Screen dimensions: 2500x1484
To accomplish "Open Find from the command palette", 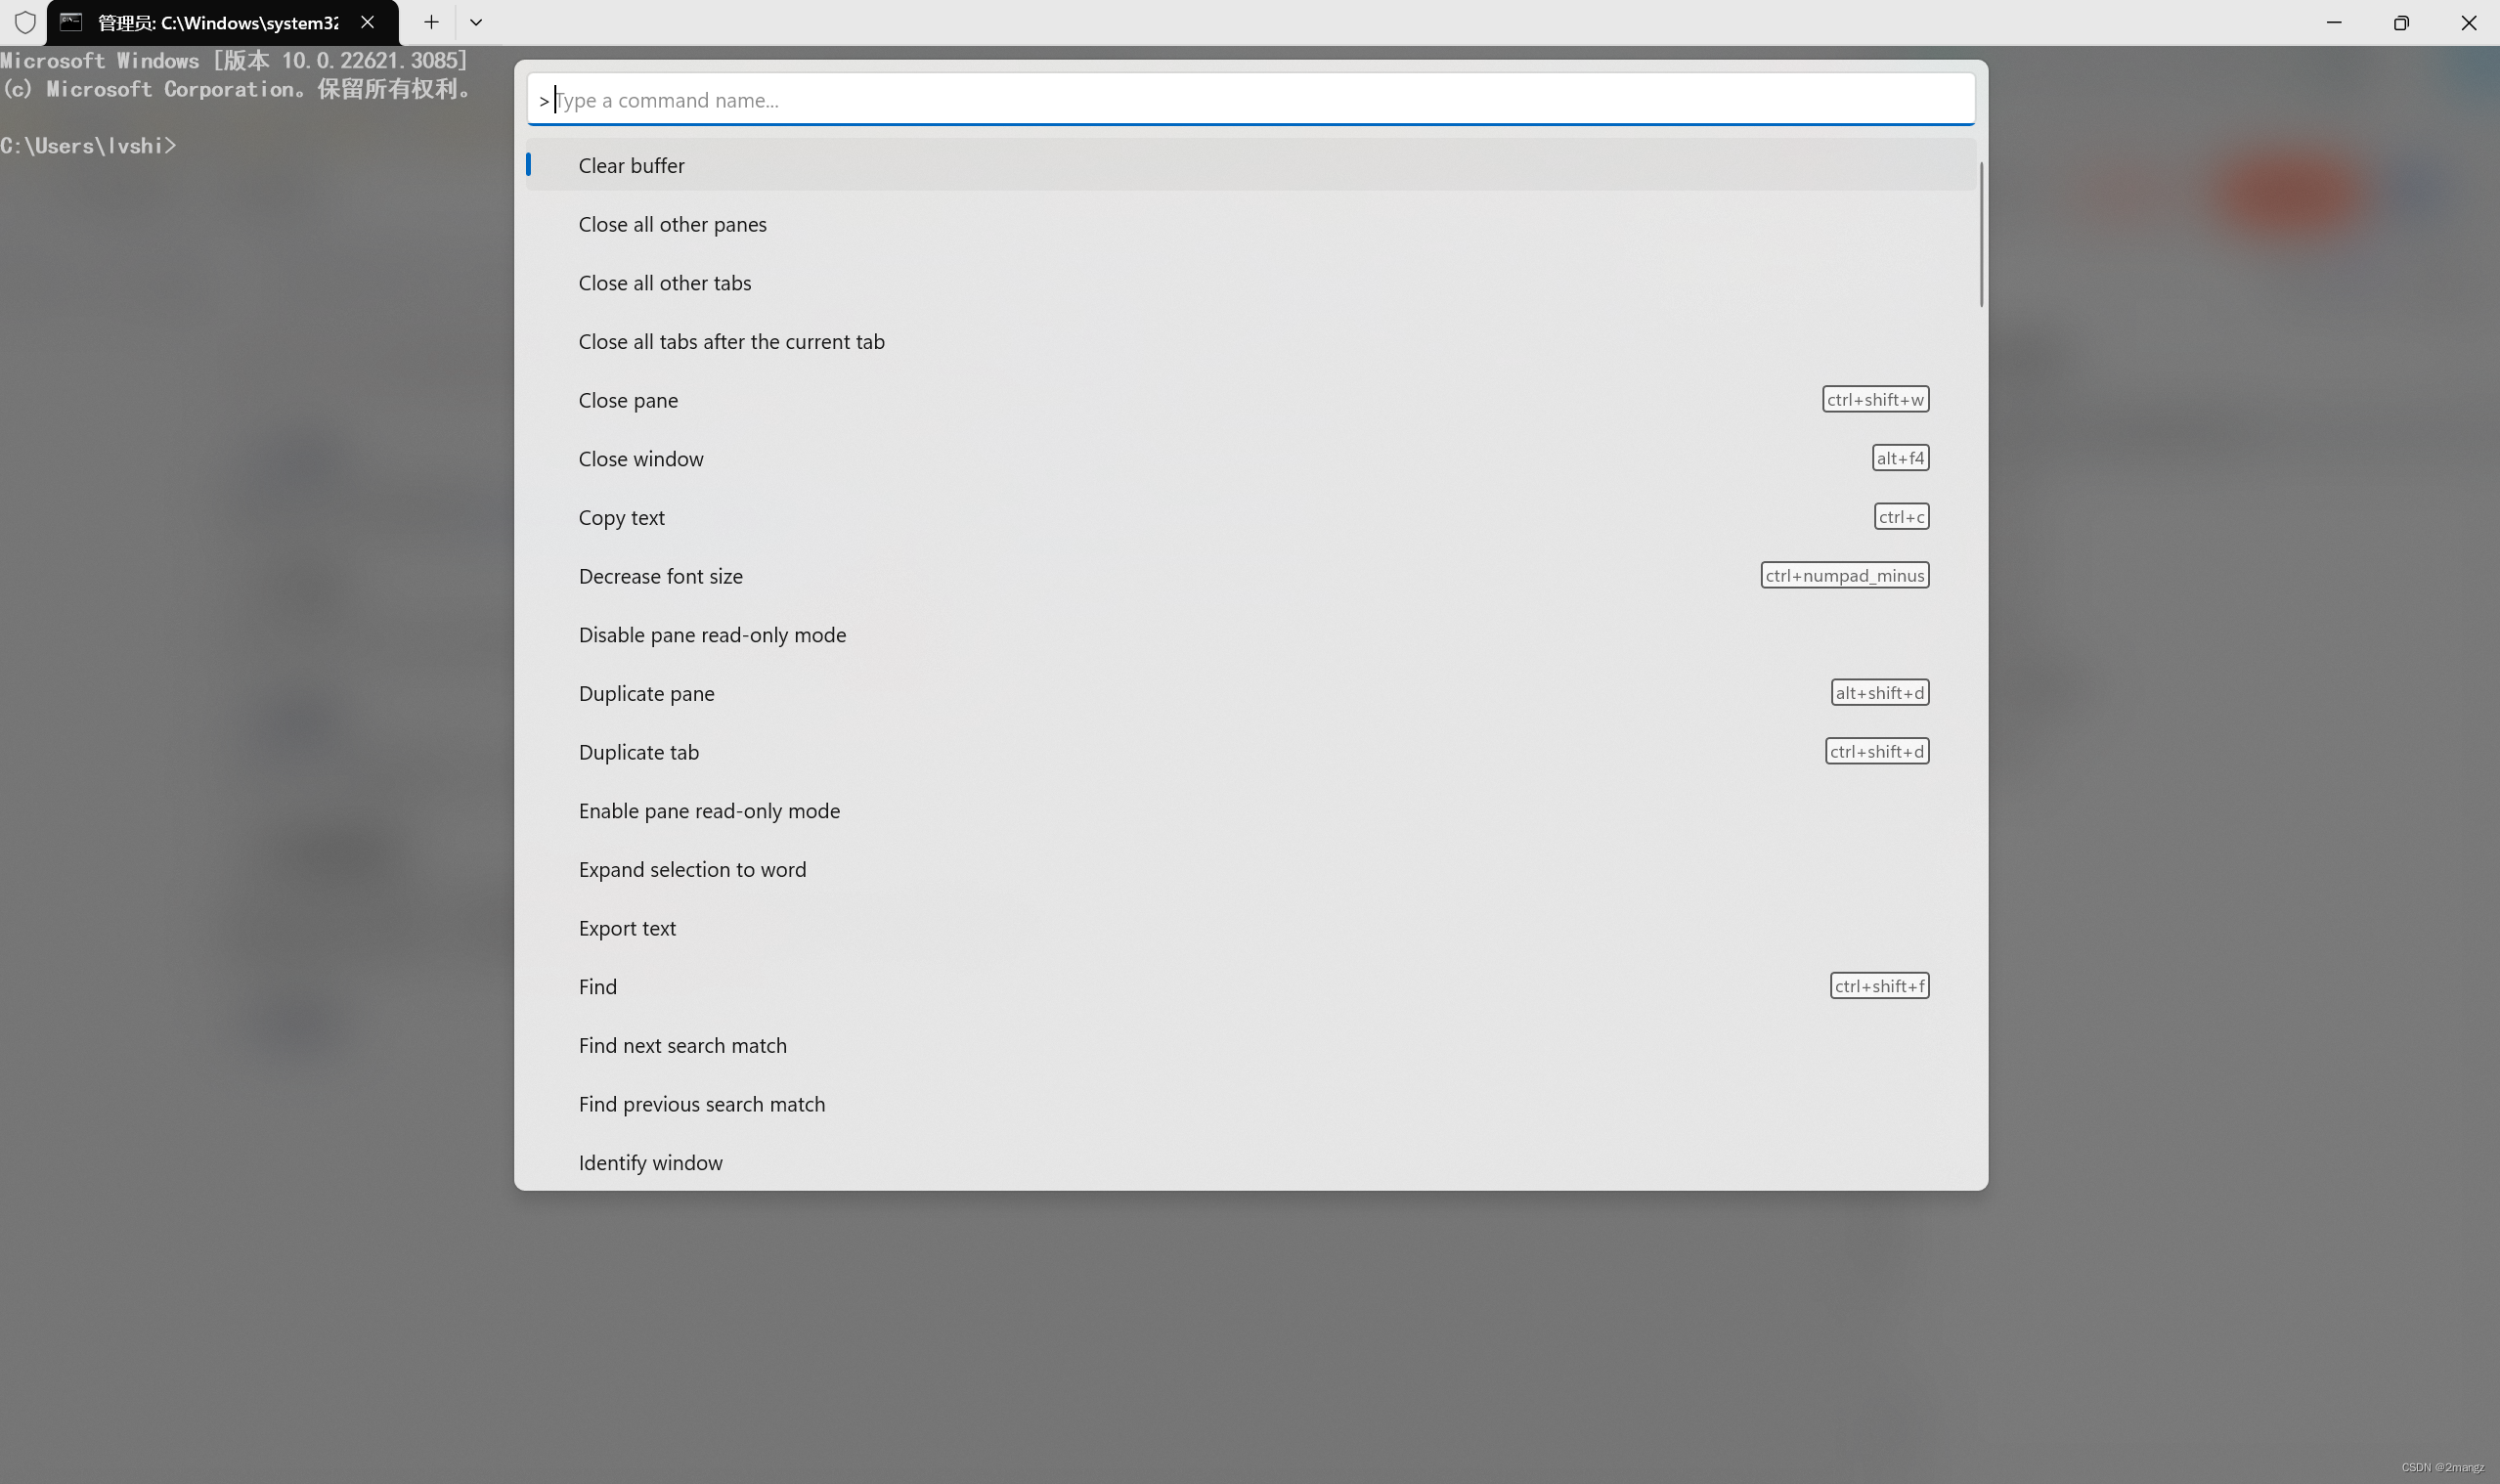I will [x=1250, y=987].
